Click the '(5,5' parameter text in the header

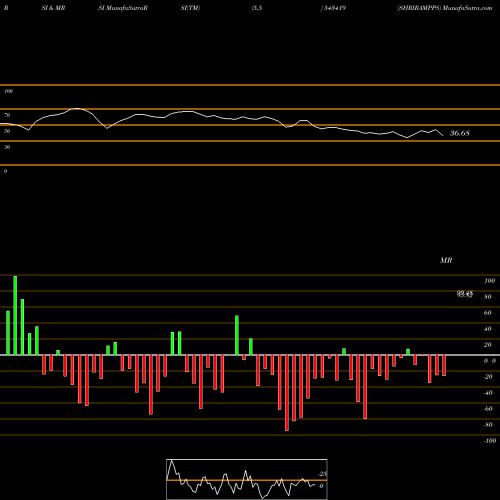click(257, 8)
